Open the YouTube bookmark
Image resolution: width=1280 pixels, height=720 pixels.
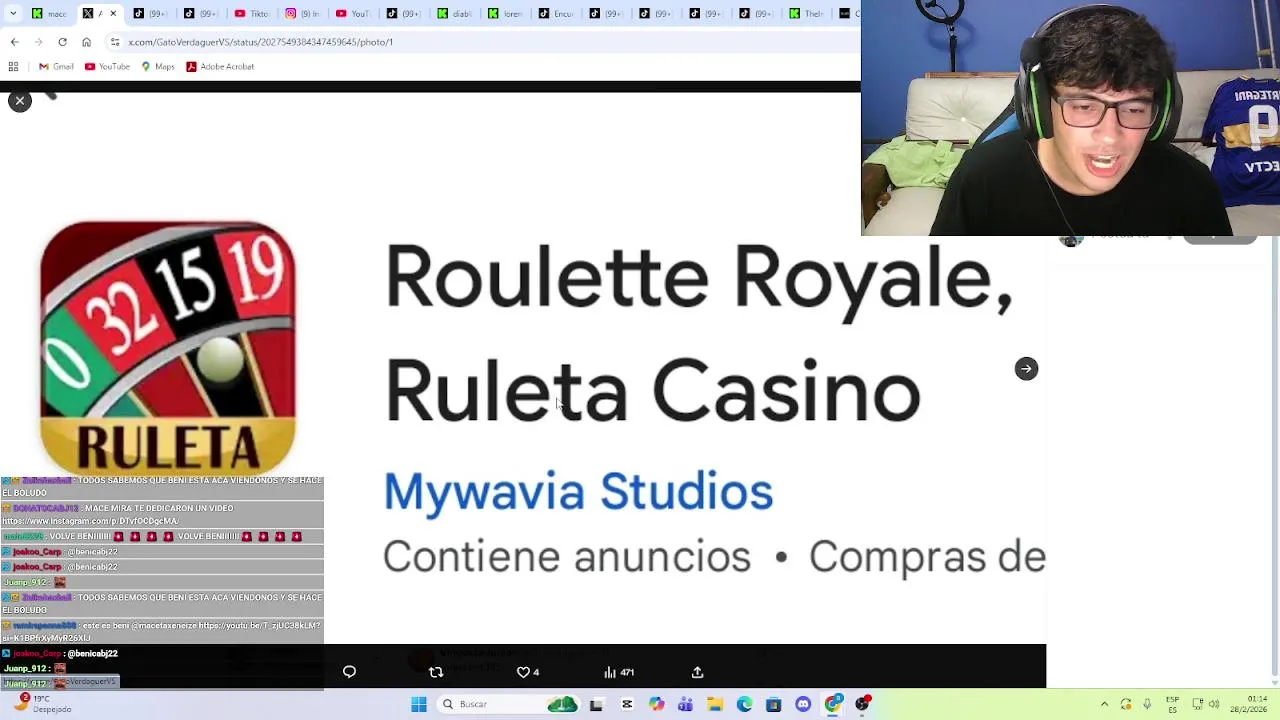point(107,66)
